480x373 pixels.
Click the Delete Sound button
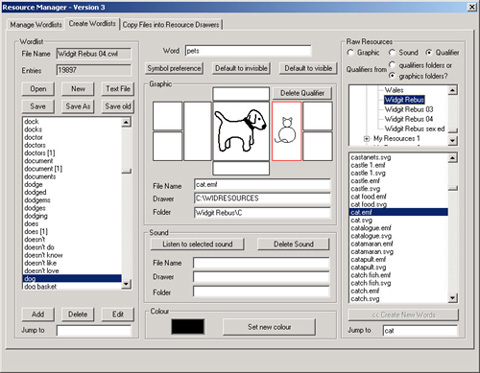pyautogui.click(x=293, y=244)
